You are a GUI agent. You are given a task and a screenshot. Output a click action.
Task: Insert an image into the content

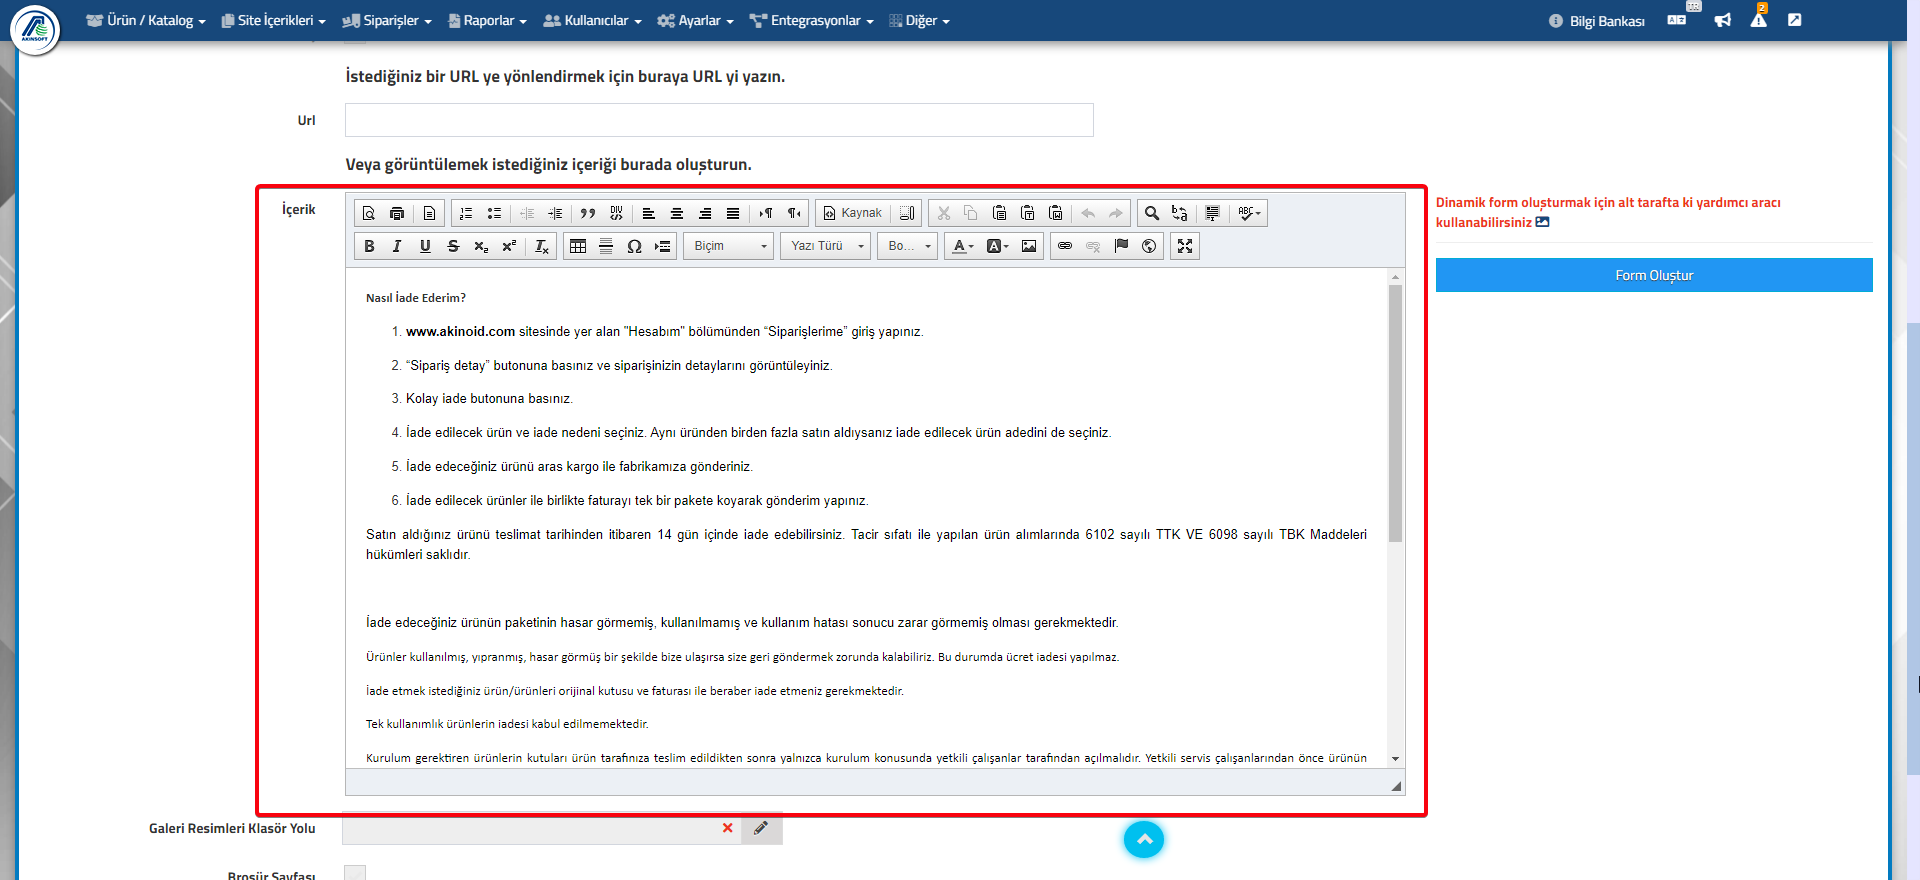(1029, 246)
